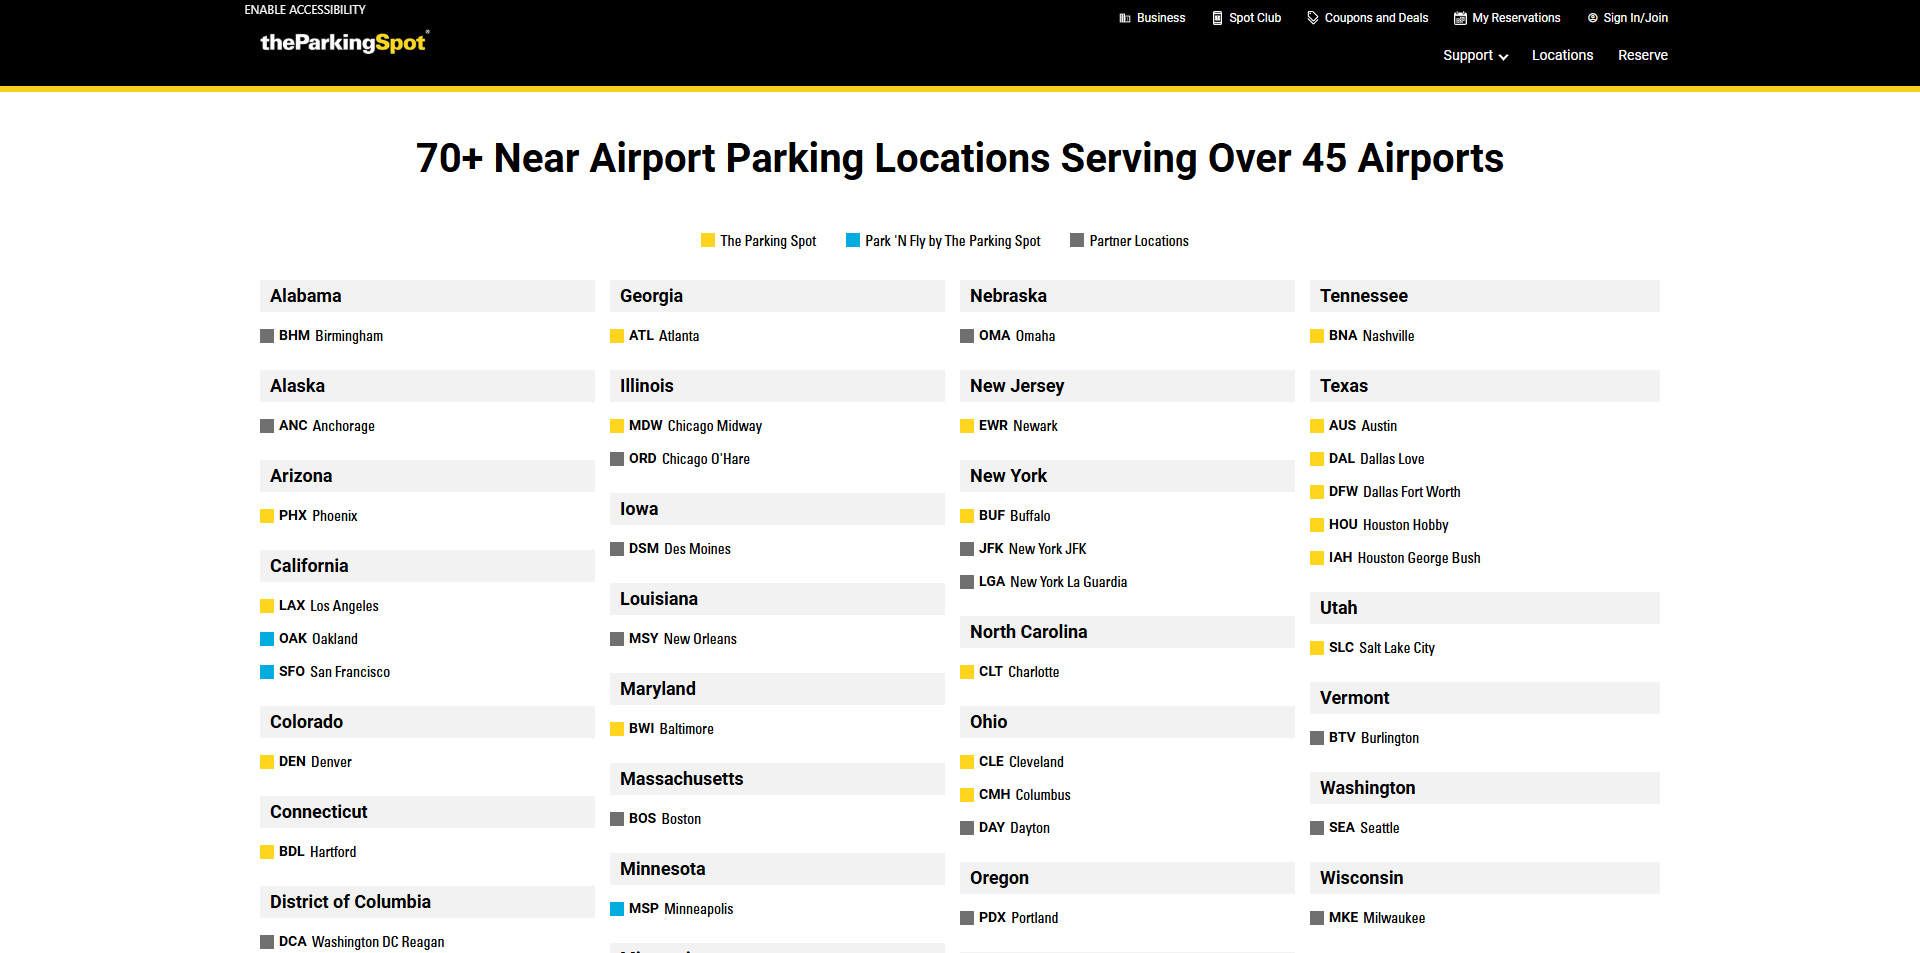1920x953 pixels.
Task: Select the Coupons and Deals tag icon
Action: [1311, 17]
